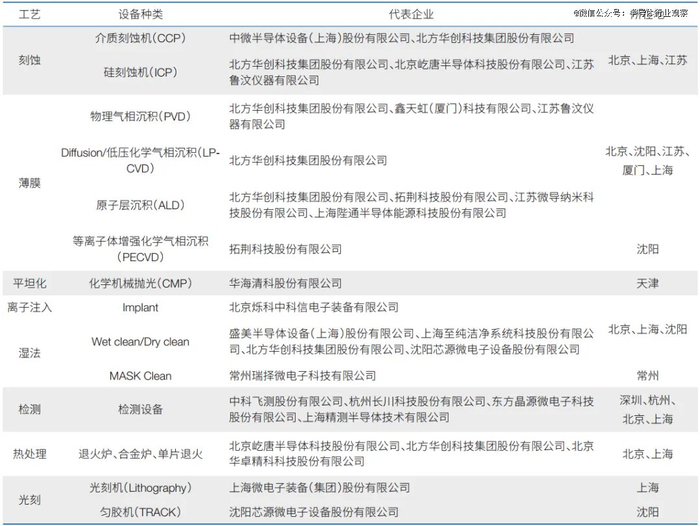Click companies text starting 盛美半导体设备(上海)
700x526 pixels.
point(411,341)
